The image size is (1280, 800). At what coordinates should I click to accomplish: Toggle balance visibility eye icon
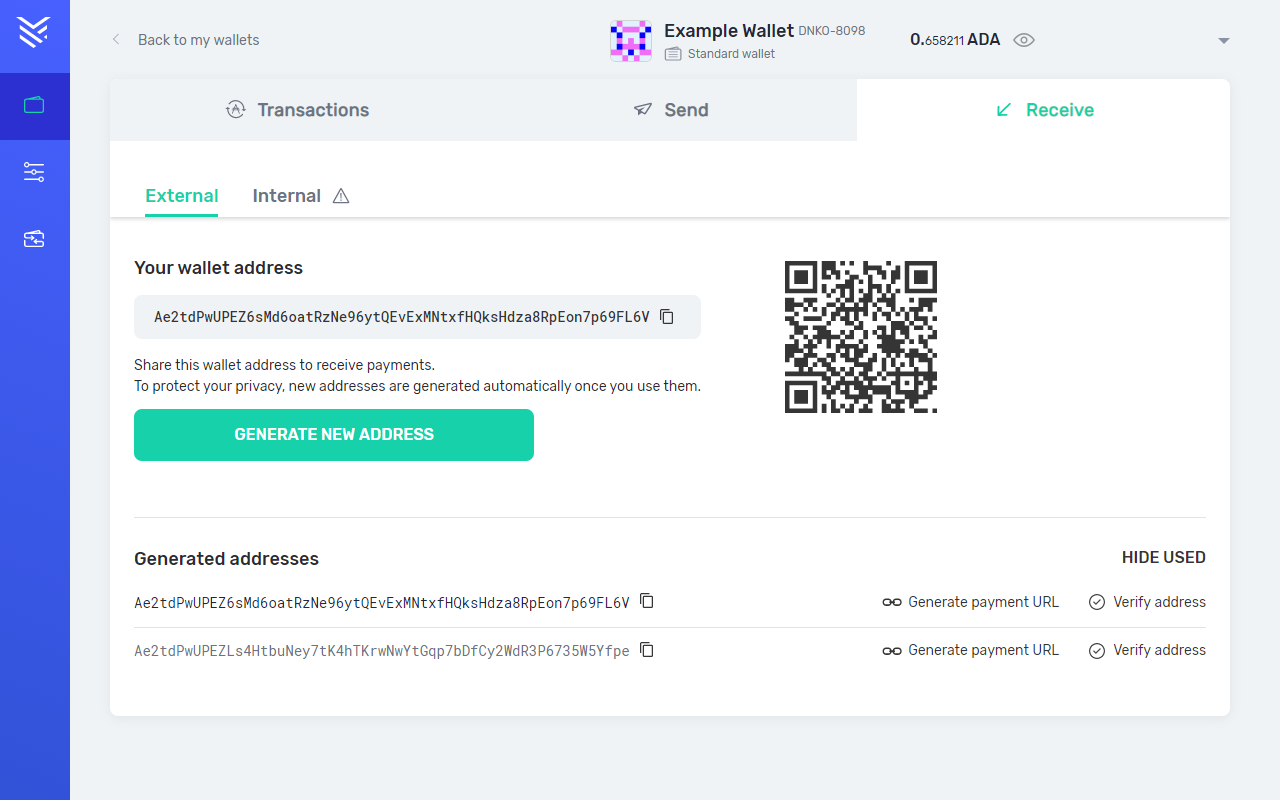[1024, 40]
